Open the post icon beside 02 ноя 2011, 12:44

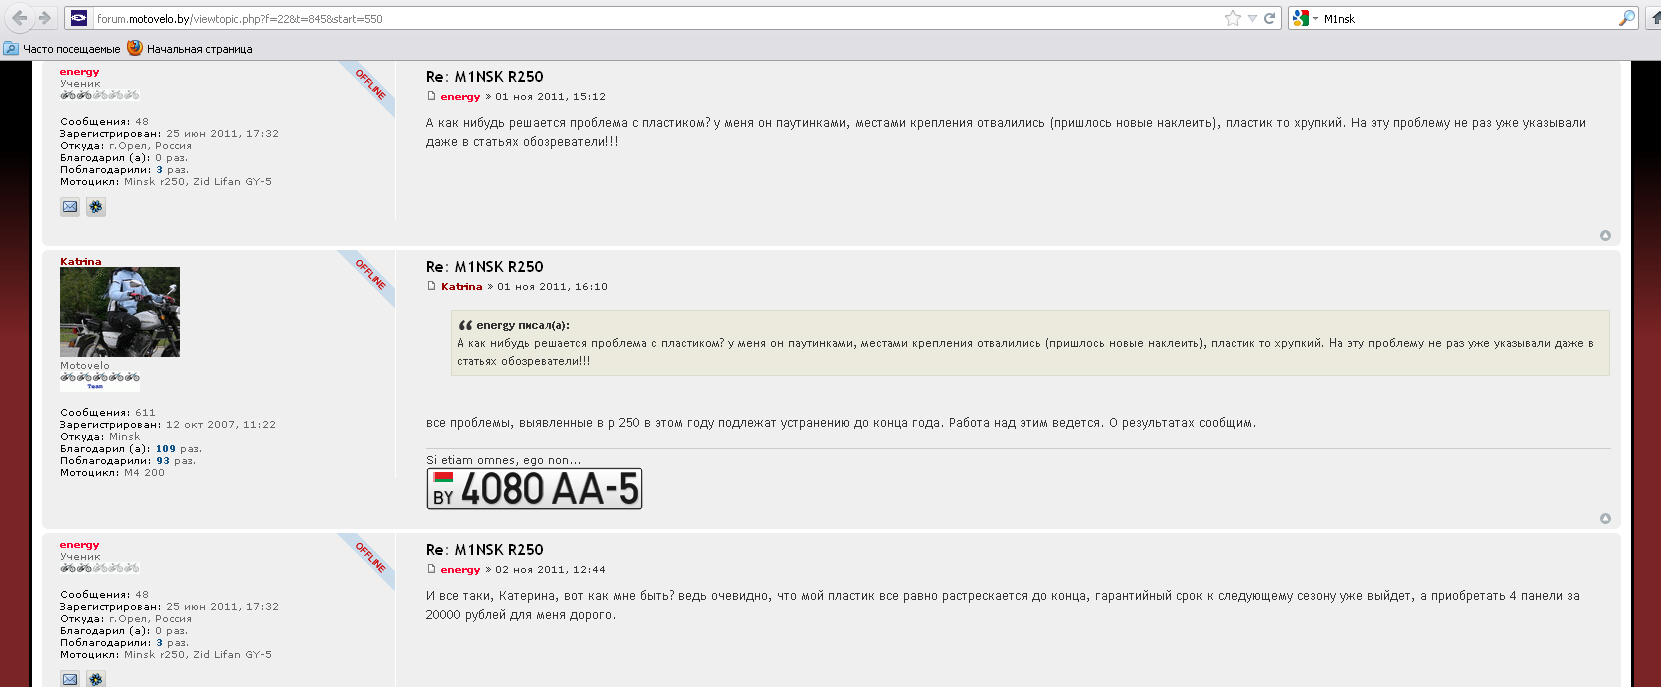click(x=431, y=569)
